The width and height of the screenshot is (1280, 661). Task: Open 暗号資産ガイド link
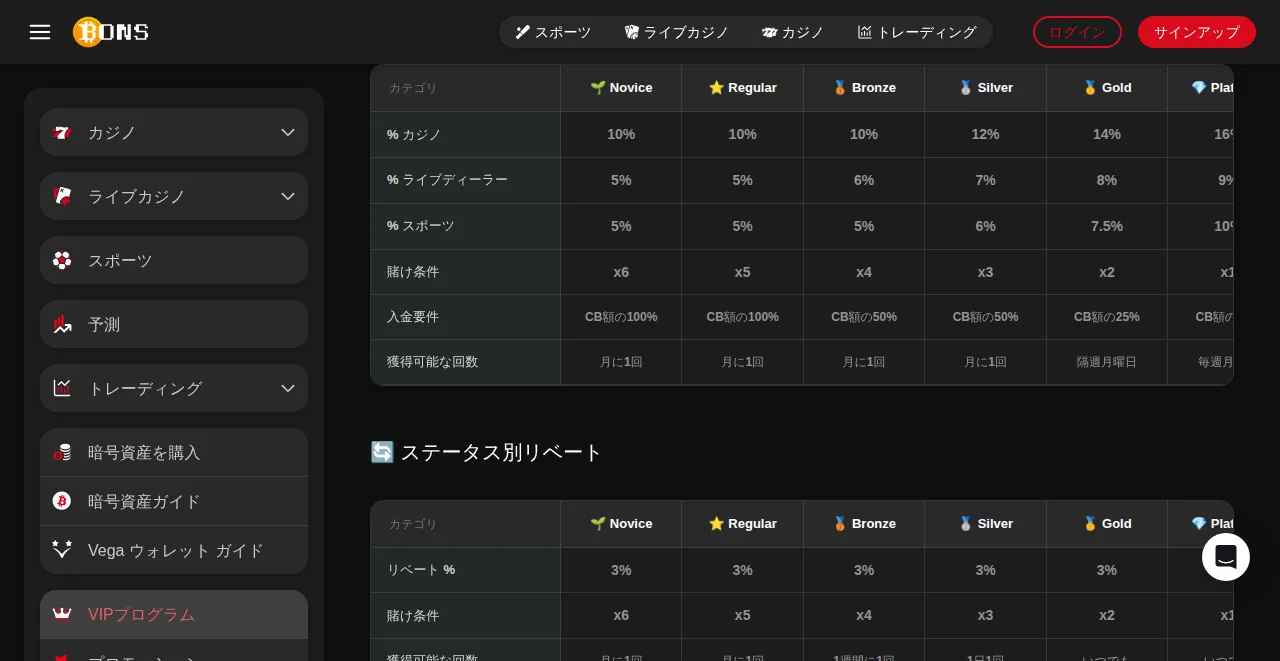coord(174,501)
